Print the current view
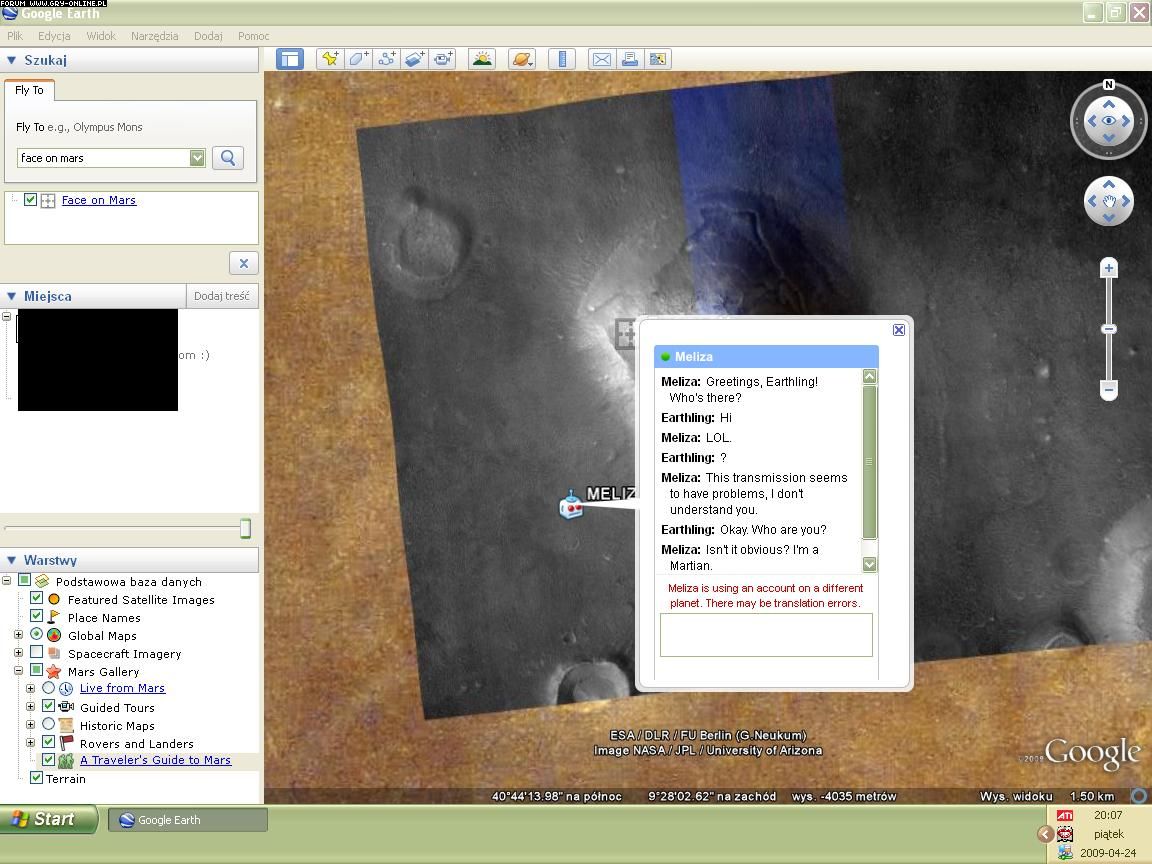This screenshot has width=1152, height=864. tap(630, 60)
